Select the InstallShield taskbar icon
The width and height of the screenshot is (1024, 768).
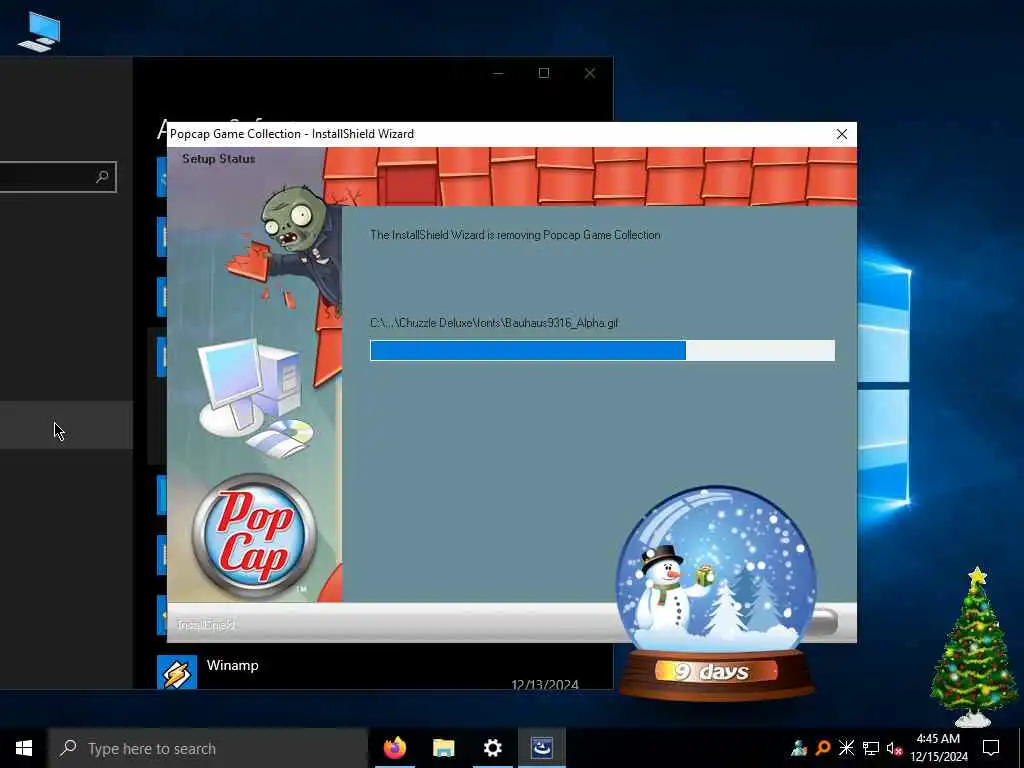point(541,748)
